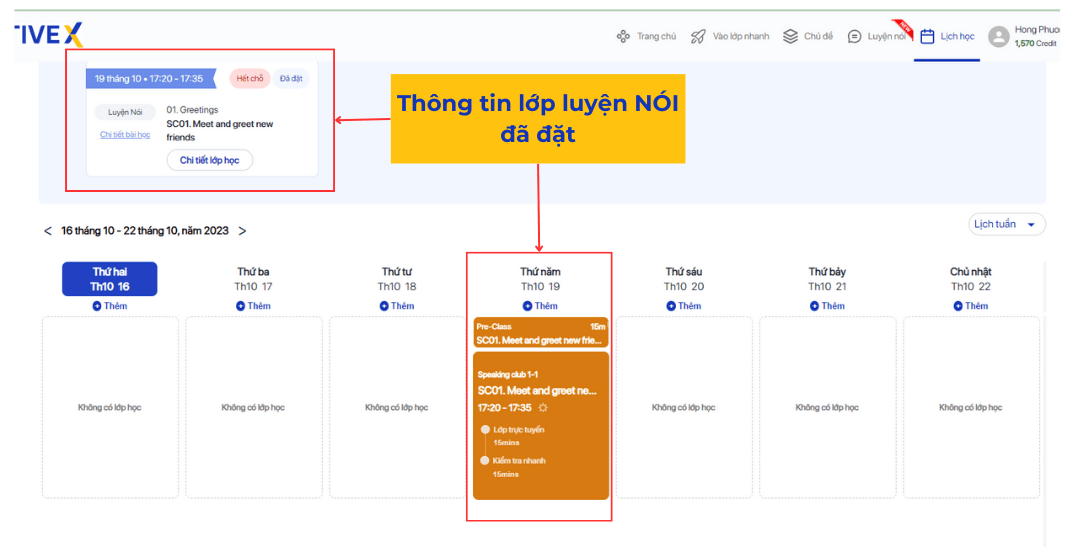Go to previous week arrow
1080x552 pixels.
pyautogui.click(x=48, y=231)
